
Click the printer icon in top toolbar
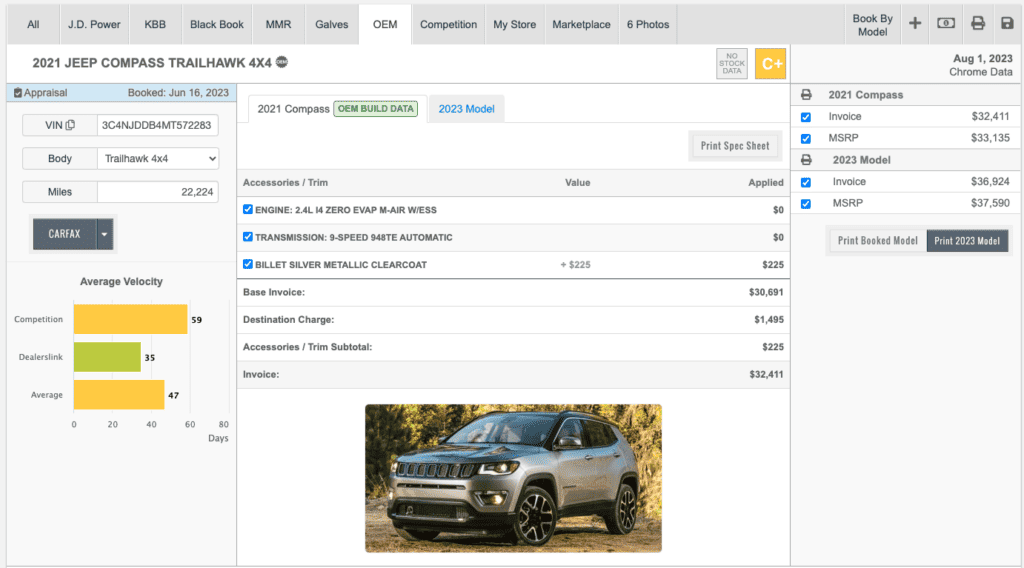(978, 24)
